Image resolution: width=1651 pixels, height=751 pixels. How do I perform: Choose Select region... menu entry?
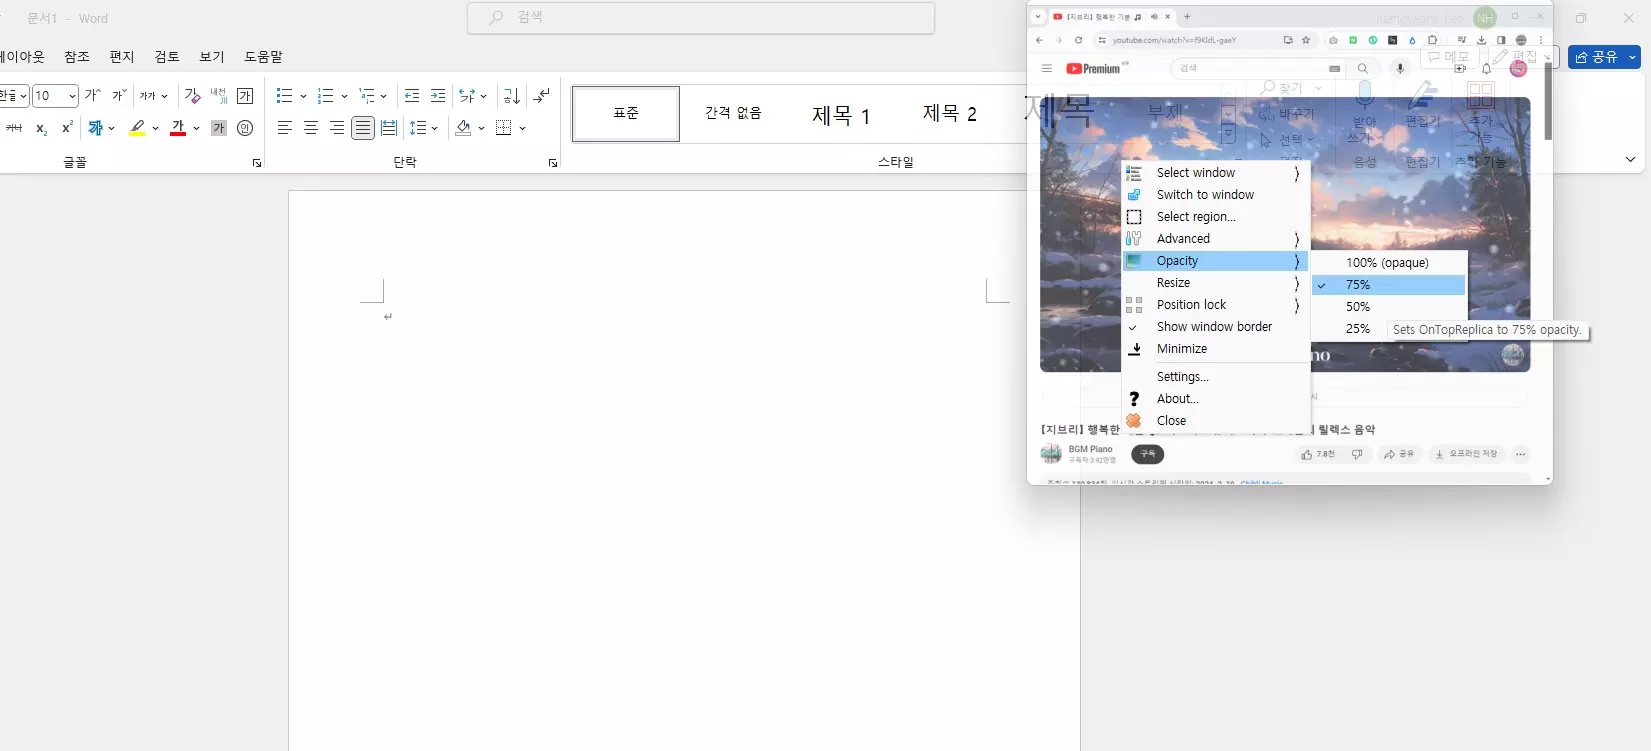[1216, 217]
